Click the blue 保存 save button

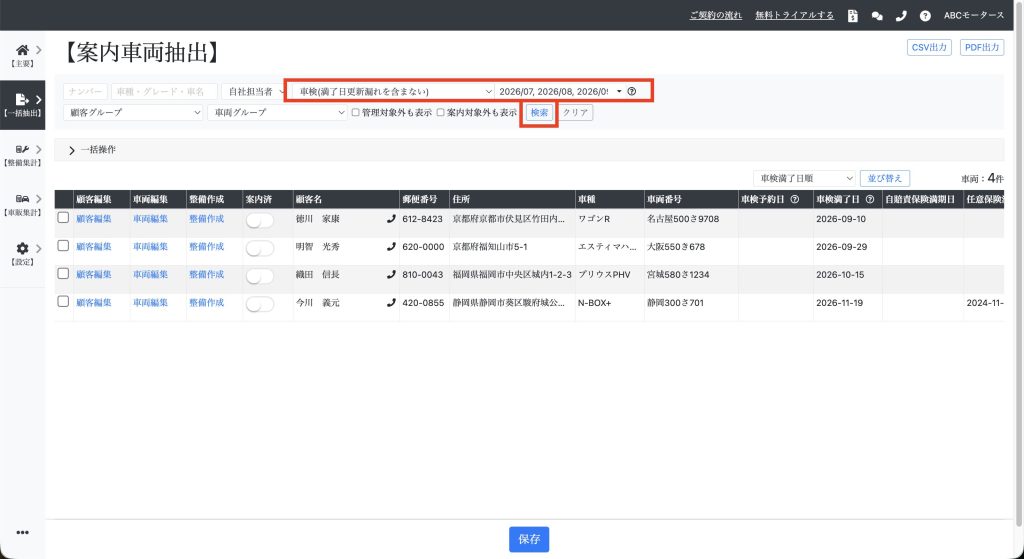point(529,539)
